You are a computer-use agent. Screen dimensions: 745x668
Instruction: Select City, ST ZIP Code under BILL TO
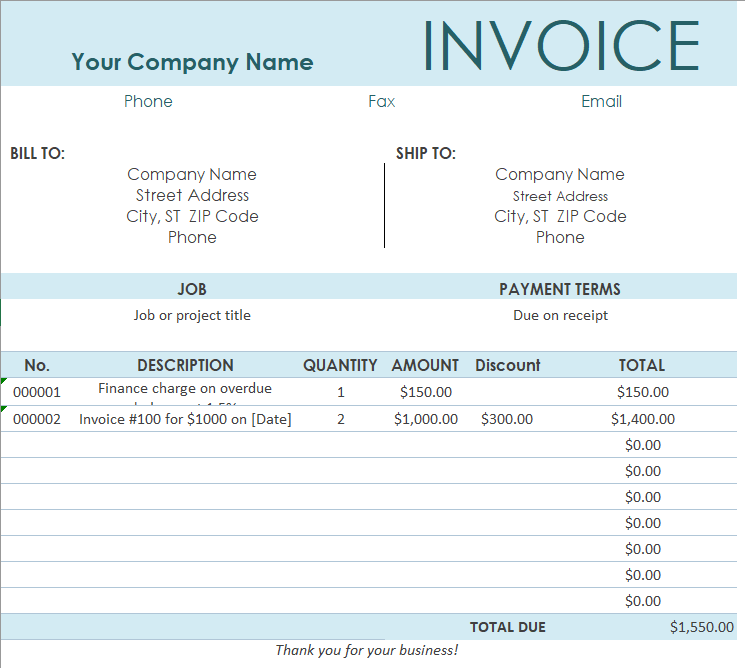[192, 216]
